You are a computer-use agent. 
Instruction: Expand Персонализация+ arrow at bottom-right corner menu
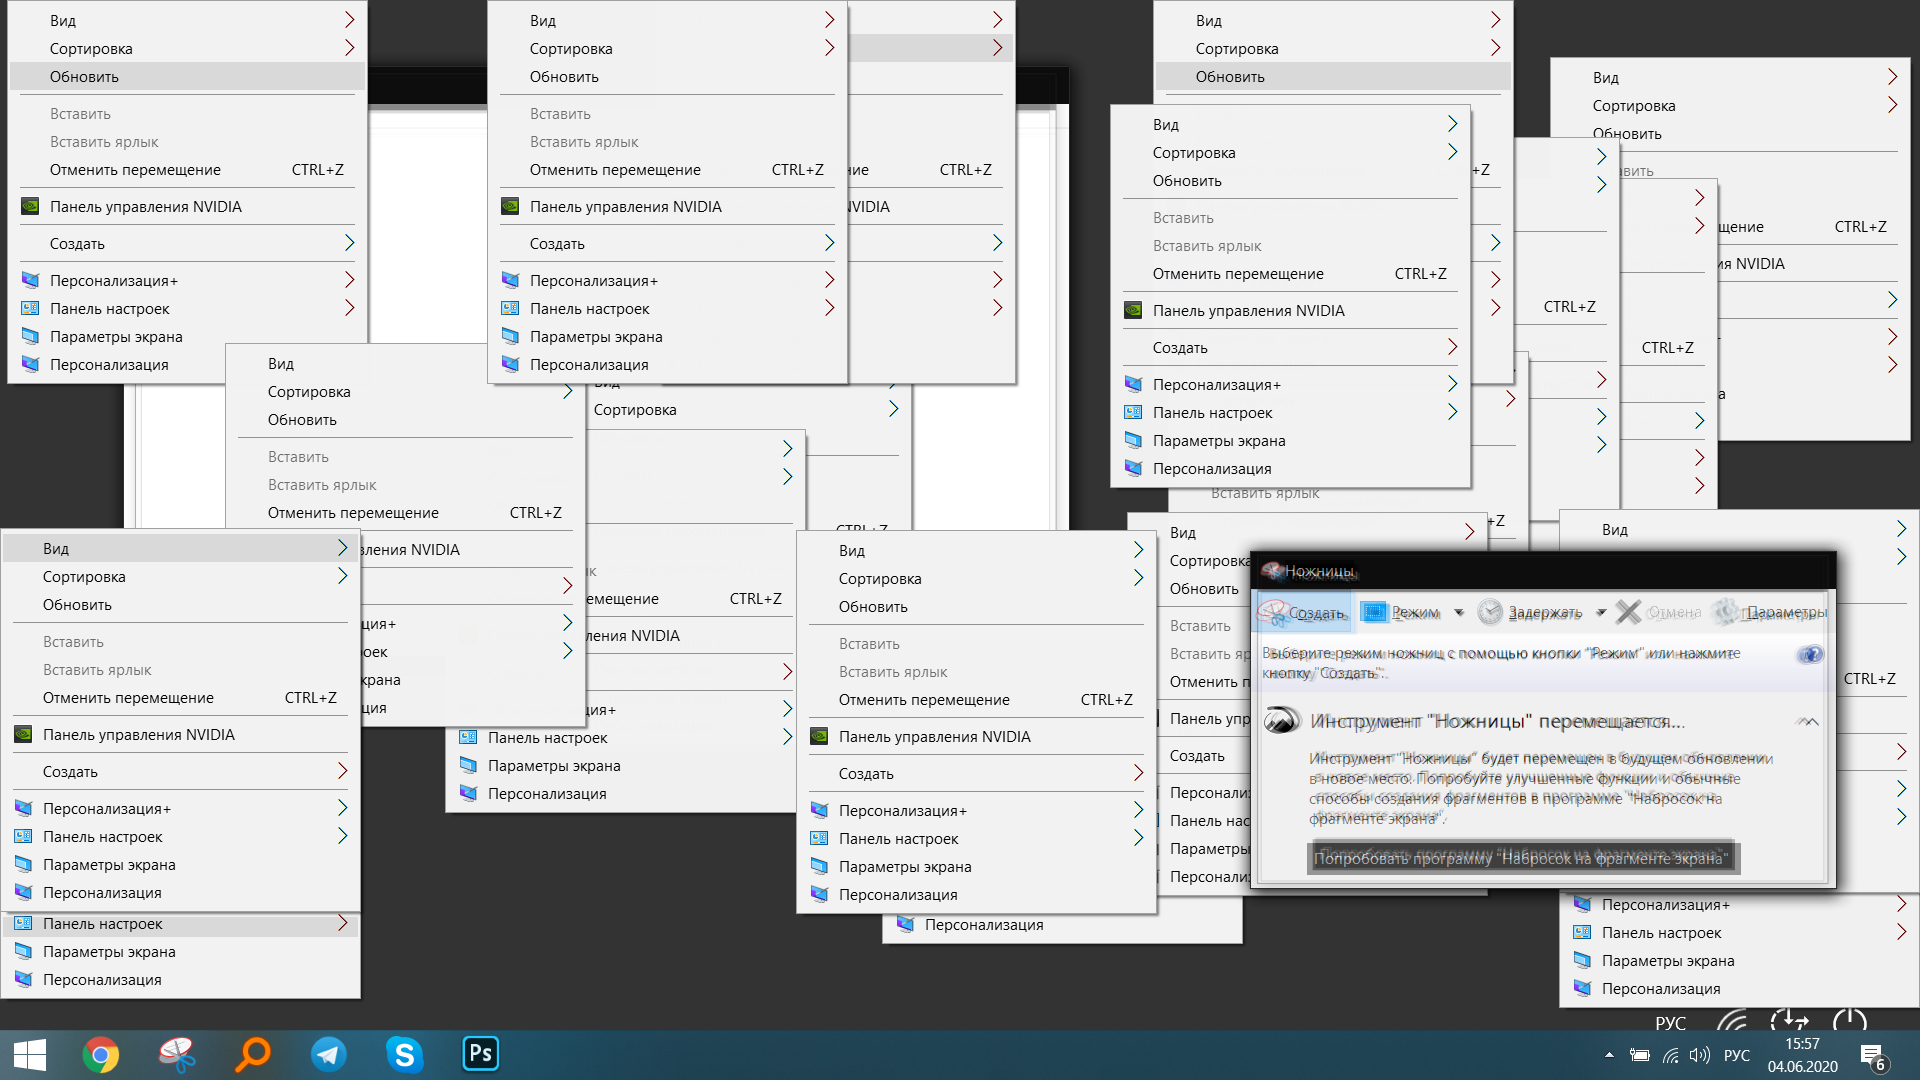pos(1902,904)
